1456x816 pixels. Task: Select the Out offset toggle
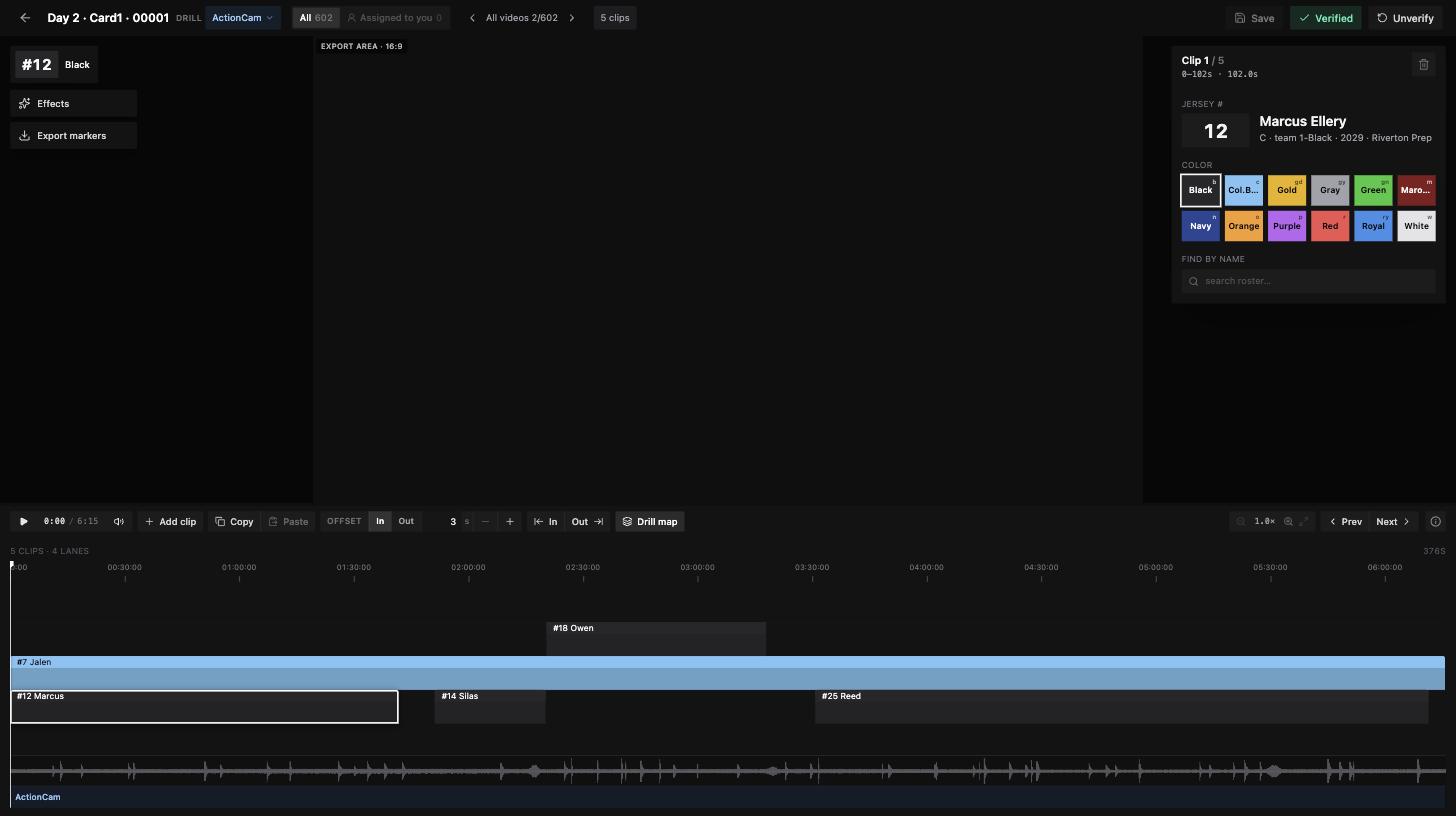click(x=406, y=521)
